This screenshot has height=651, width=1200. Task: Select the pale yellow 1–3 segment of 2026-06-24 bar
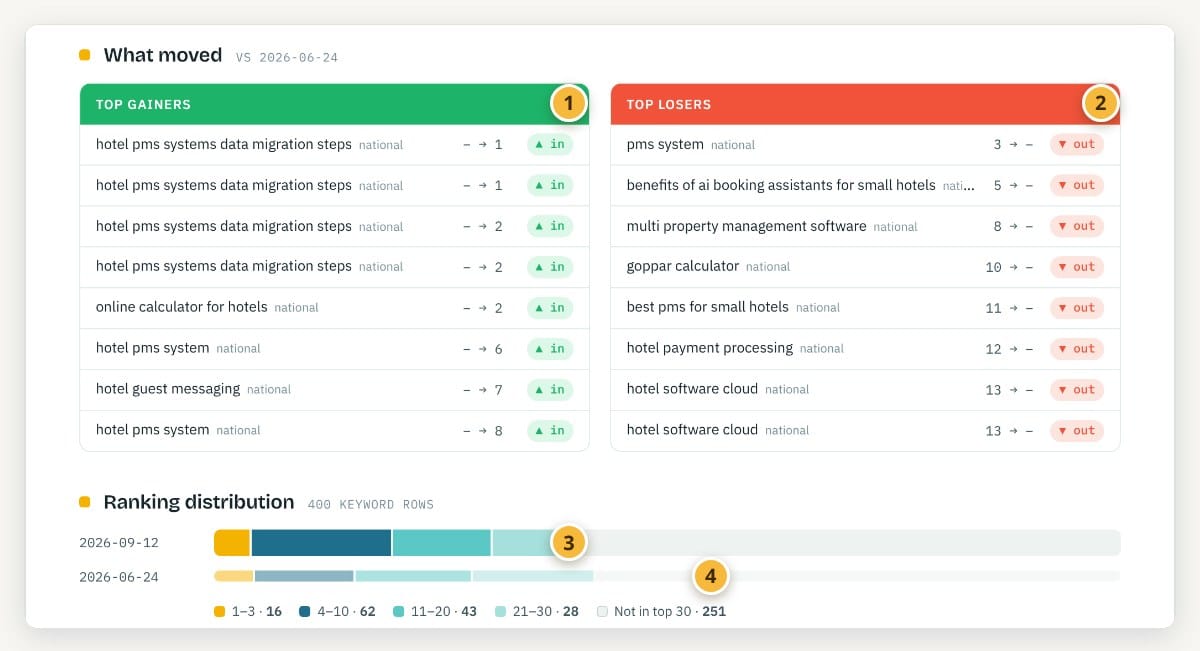click(234, 576)
